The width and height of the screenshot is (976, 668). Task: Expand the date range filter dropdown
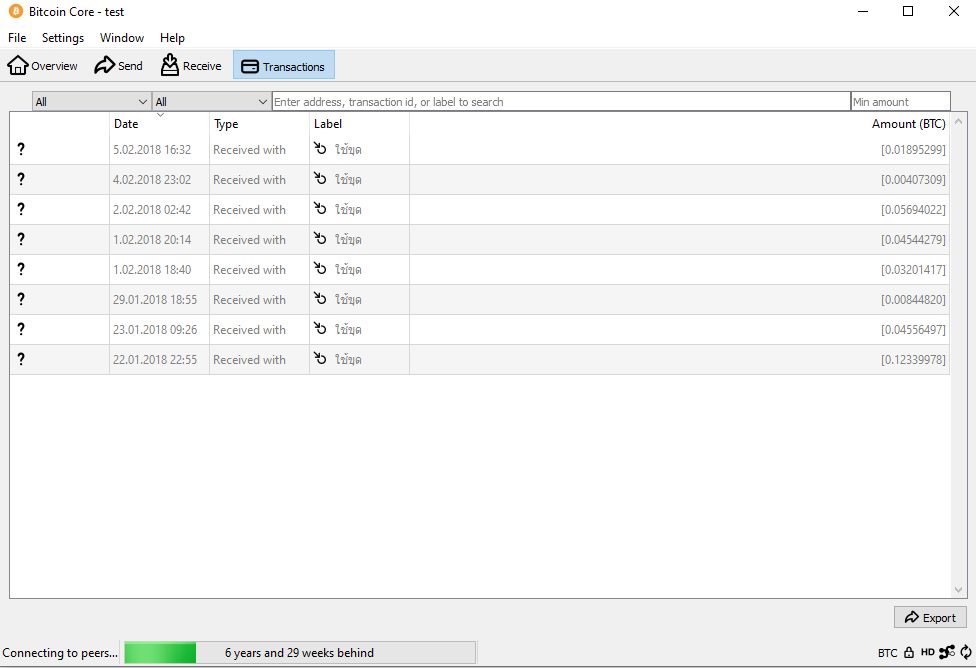[92, 101]
